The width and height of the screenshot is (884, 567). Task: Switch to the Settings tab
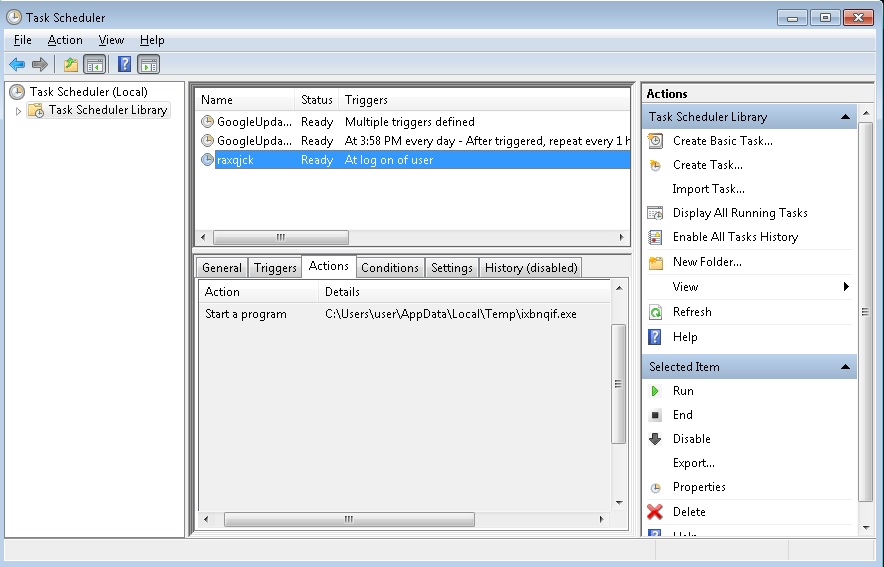[x=452, y=268]
